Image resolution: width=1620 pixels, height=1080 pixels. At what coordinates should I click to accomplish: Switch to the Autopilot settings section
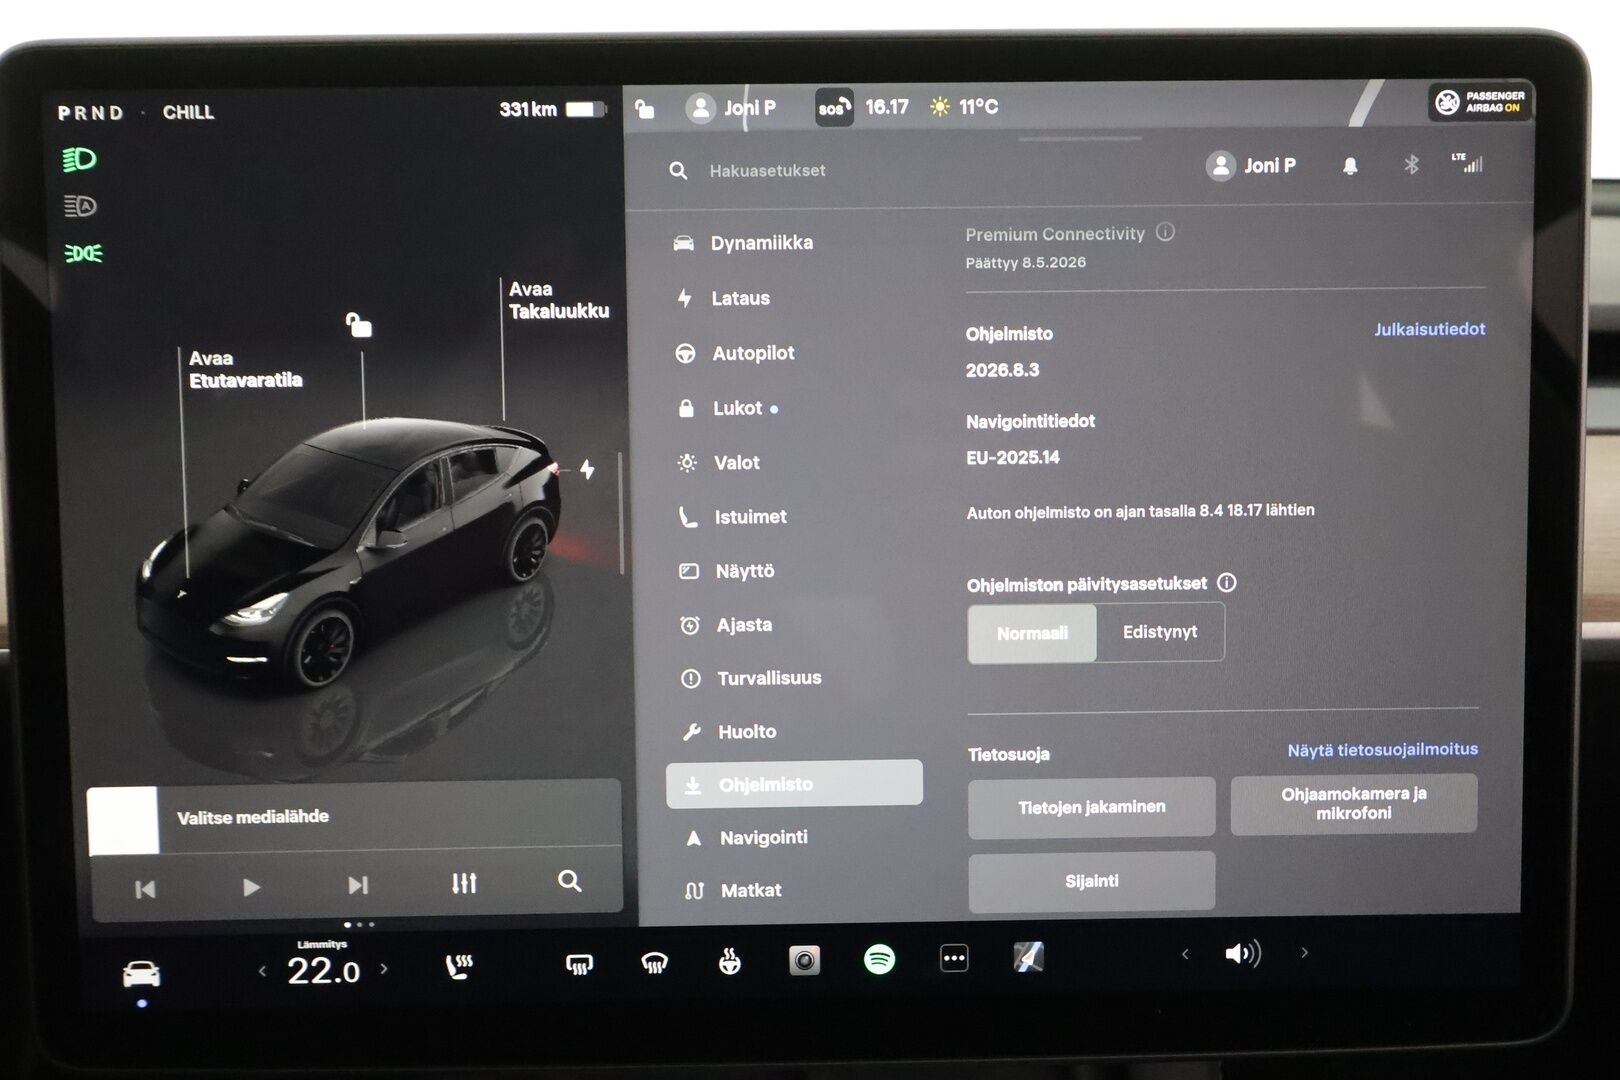[752, 353]
